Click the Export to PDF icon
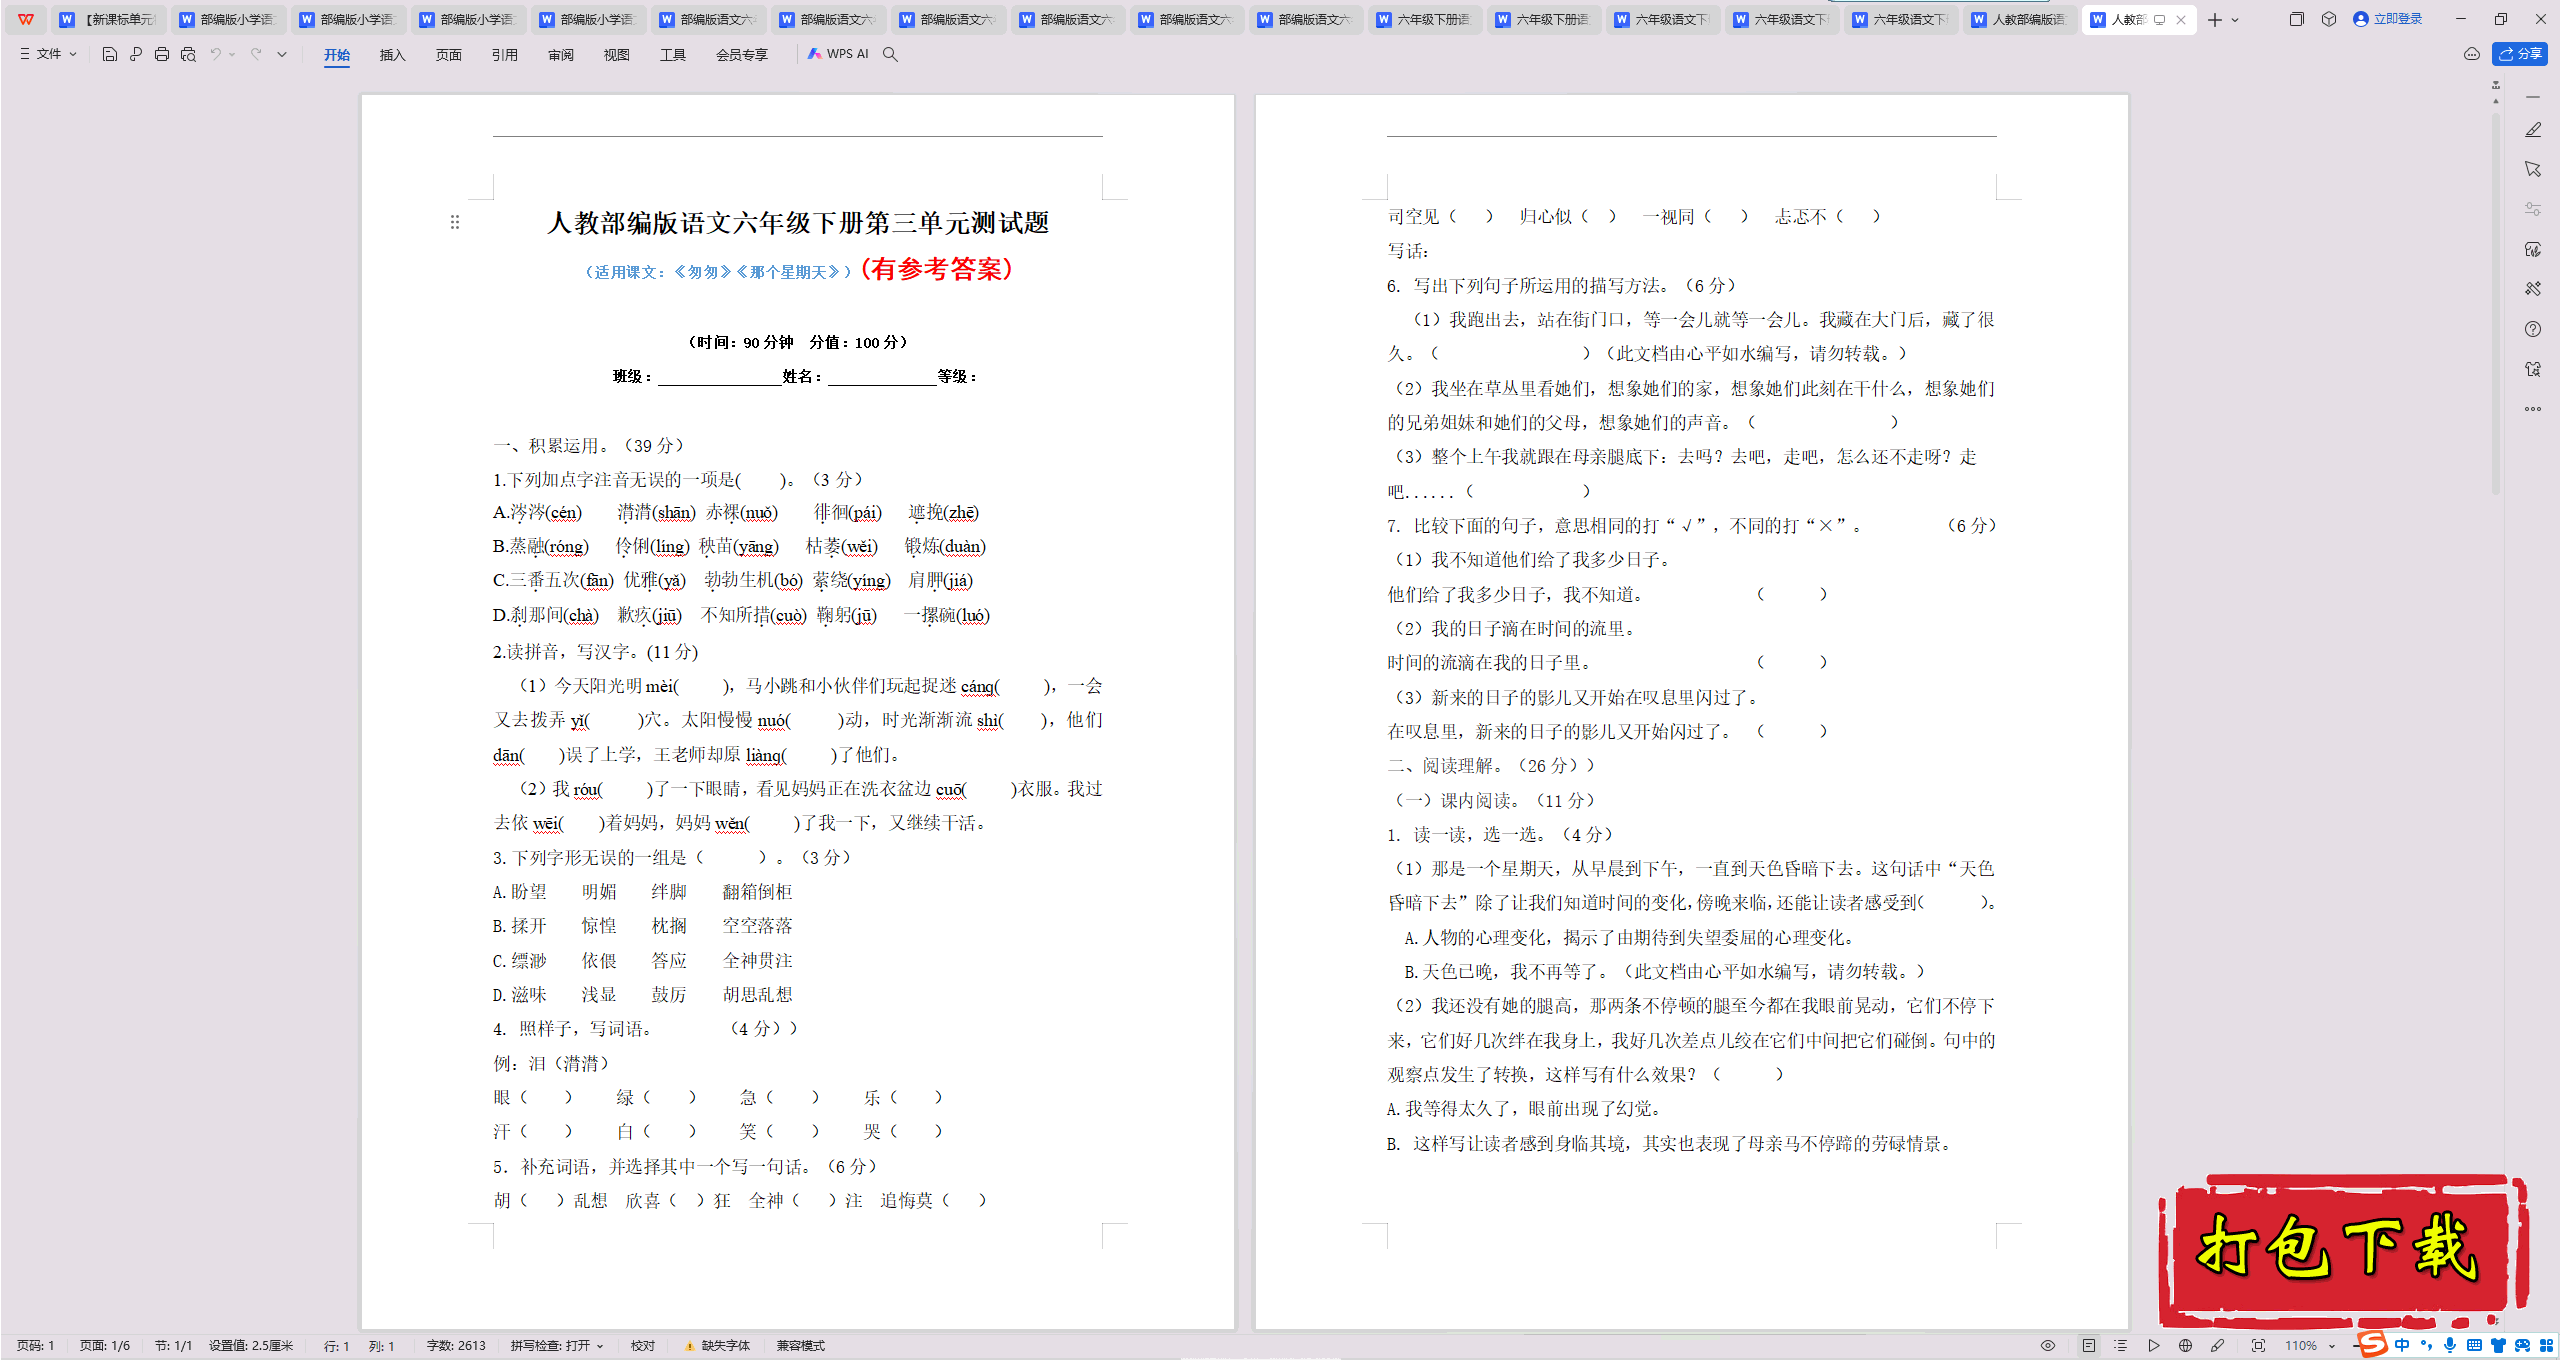2560x1360 pixels. tap(136, 54)
